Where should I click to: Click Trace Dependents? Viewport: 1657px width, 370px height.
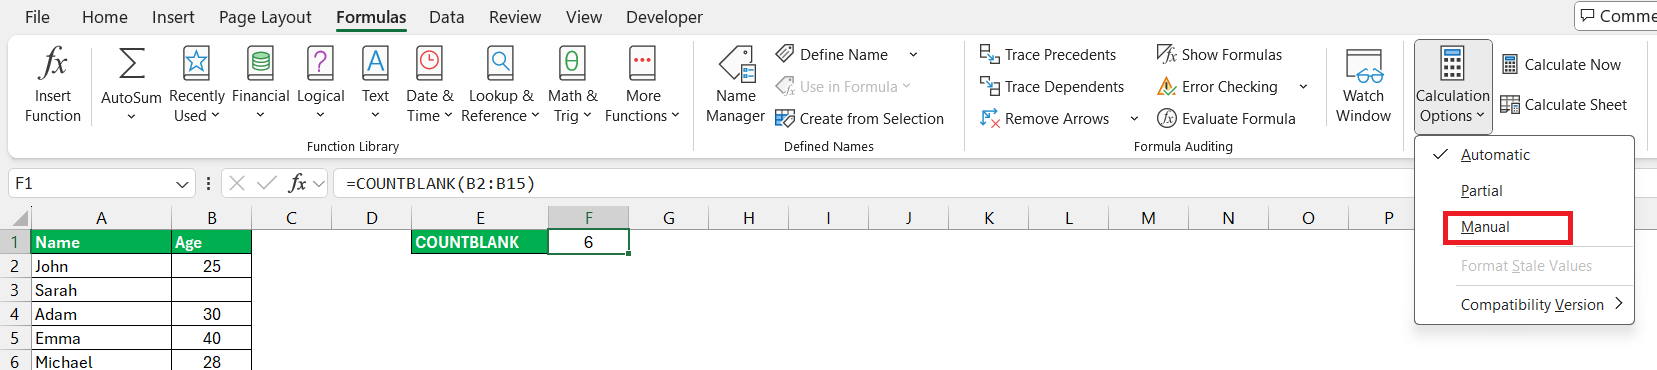coord(1052,86)
